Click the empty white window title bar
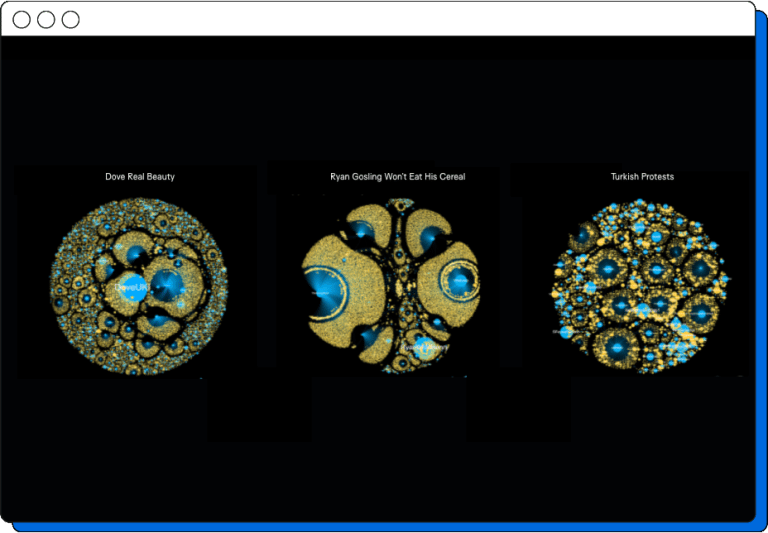The height and width of the screenshot is (533, 768). point(400,20)
